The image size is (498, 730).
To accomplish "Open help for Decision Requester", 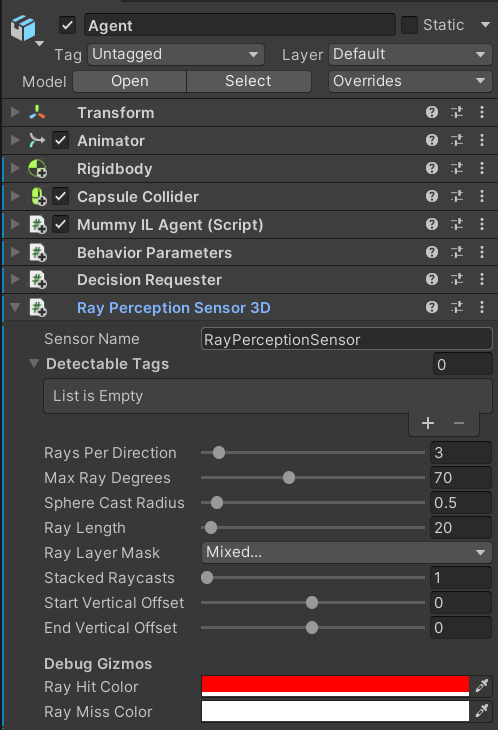I will [x=431, y=279].
